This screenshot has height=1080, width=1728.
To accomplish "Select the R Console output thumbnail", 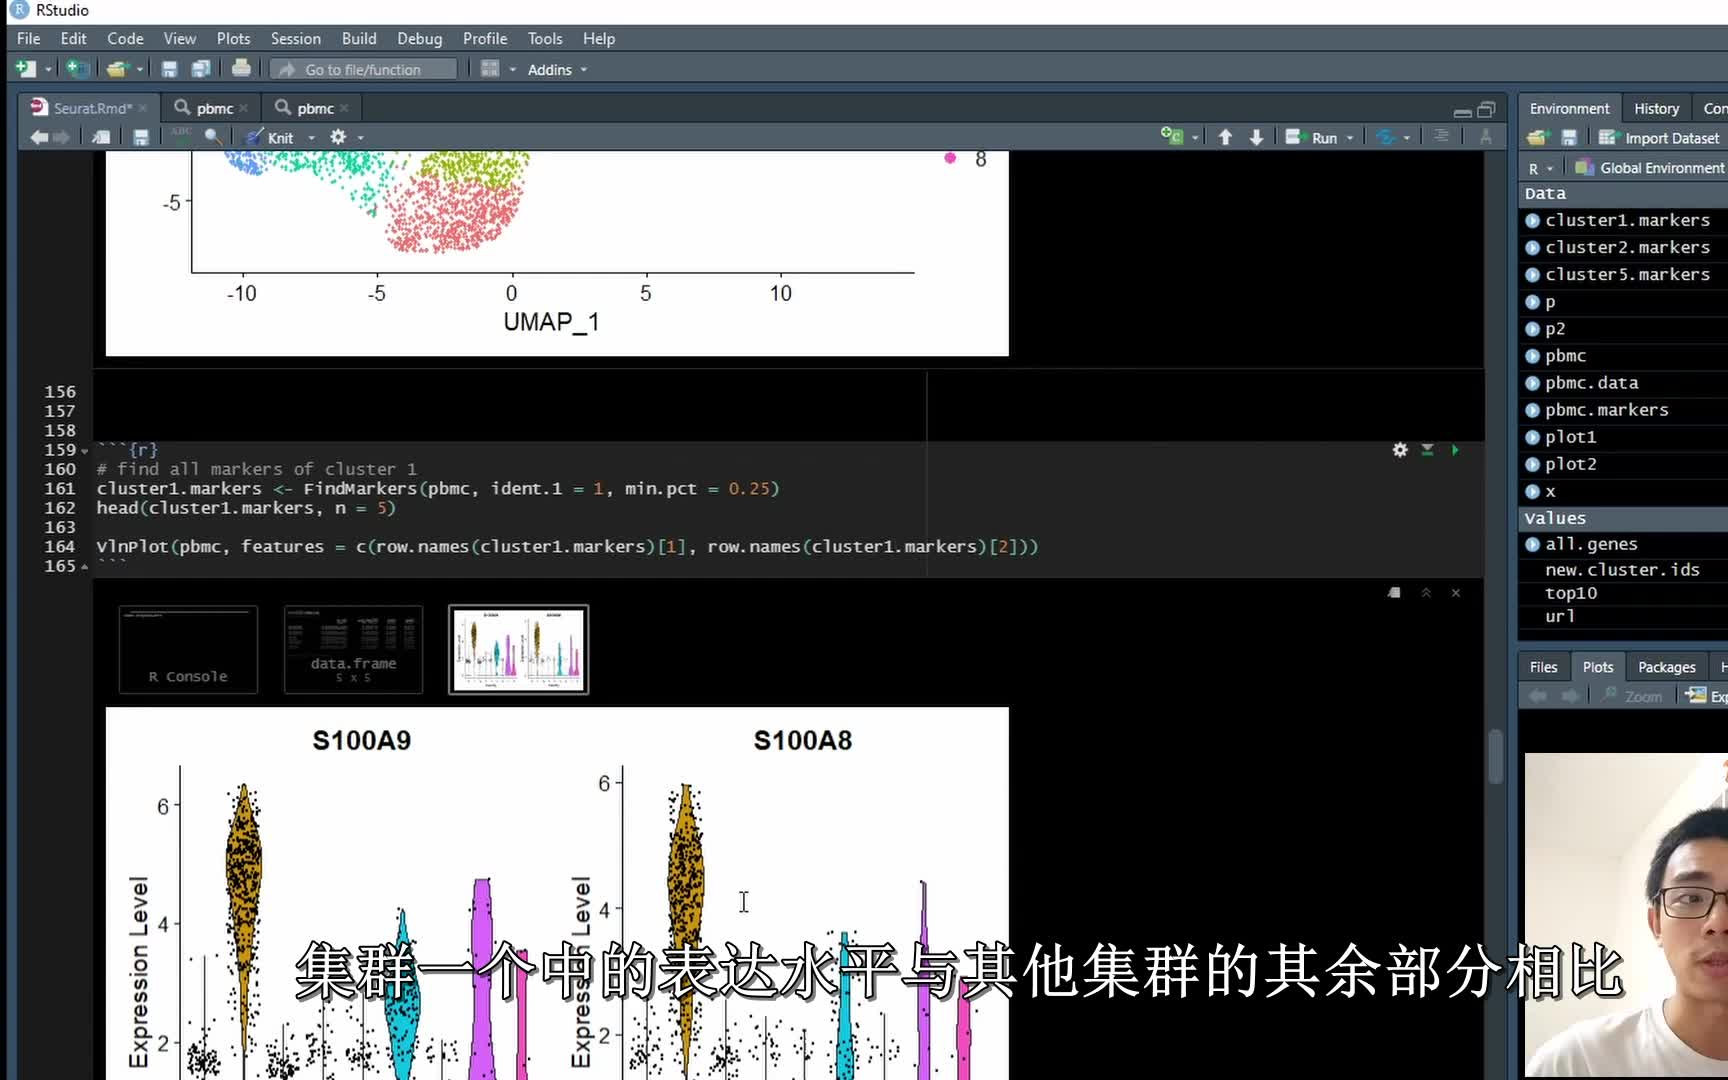I will (x=188, y=649).
